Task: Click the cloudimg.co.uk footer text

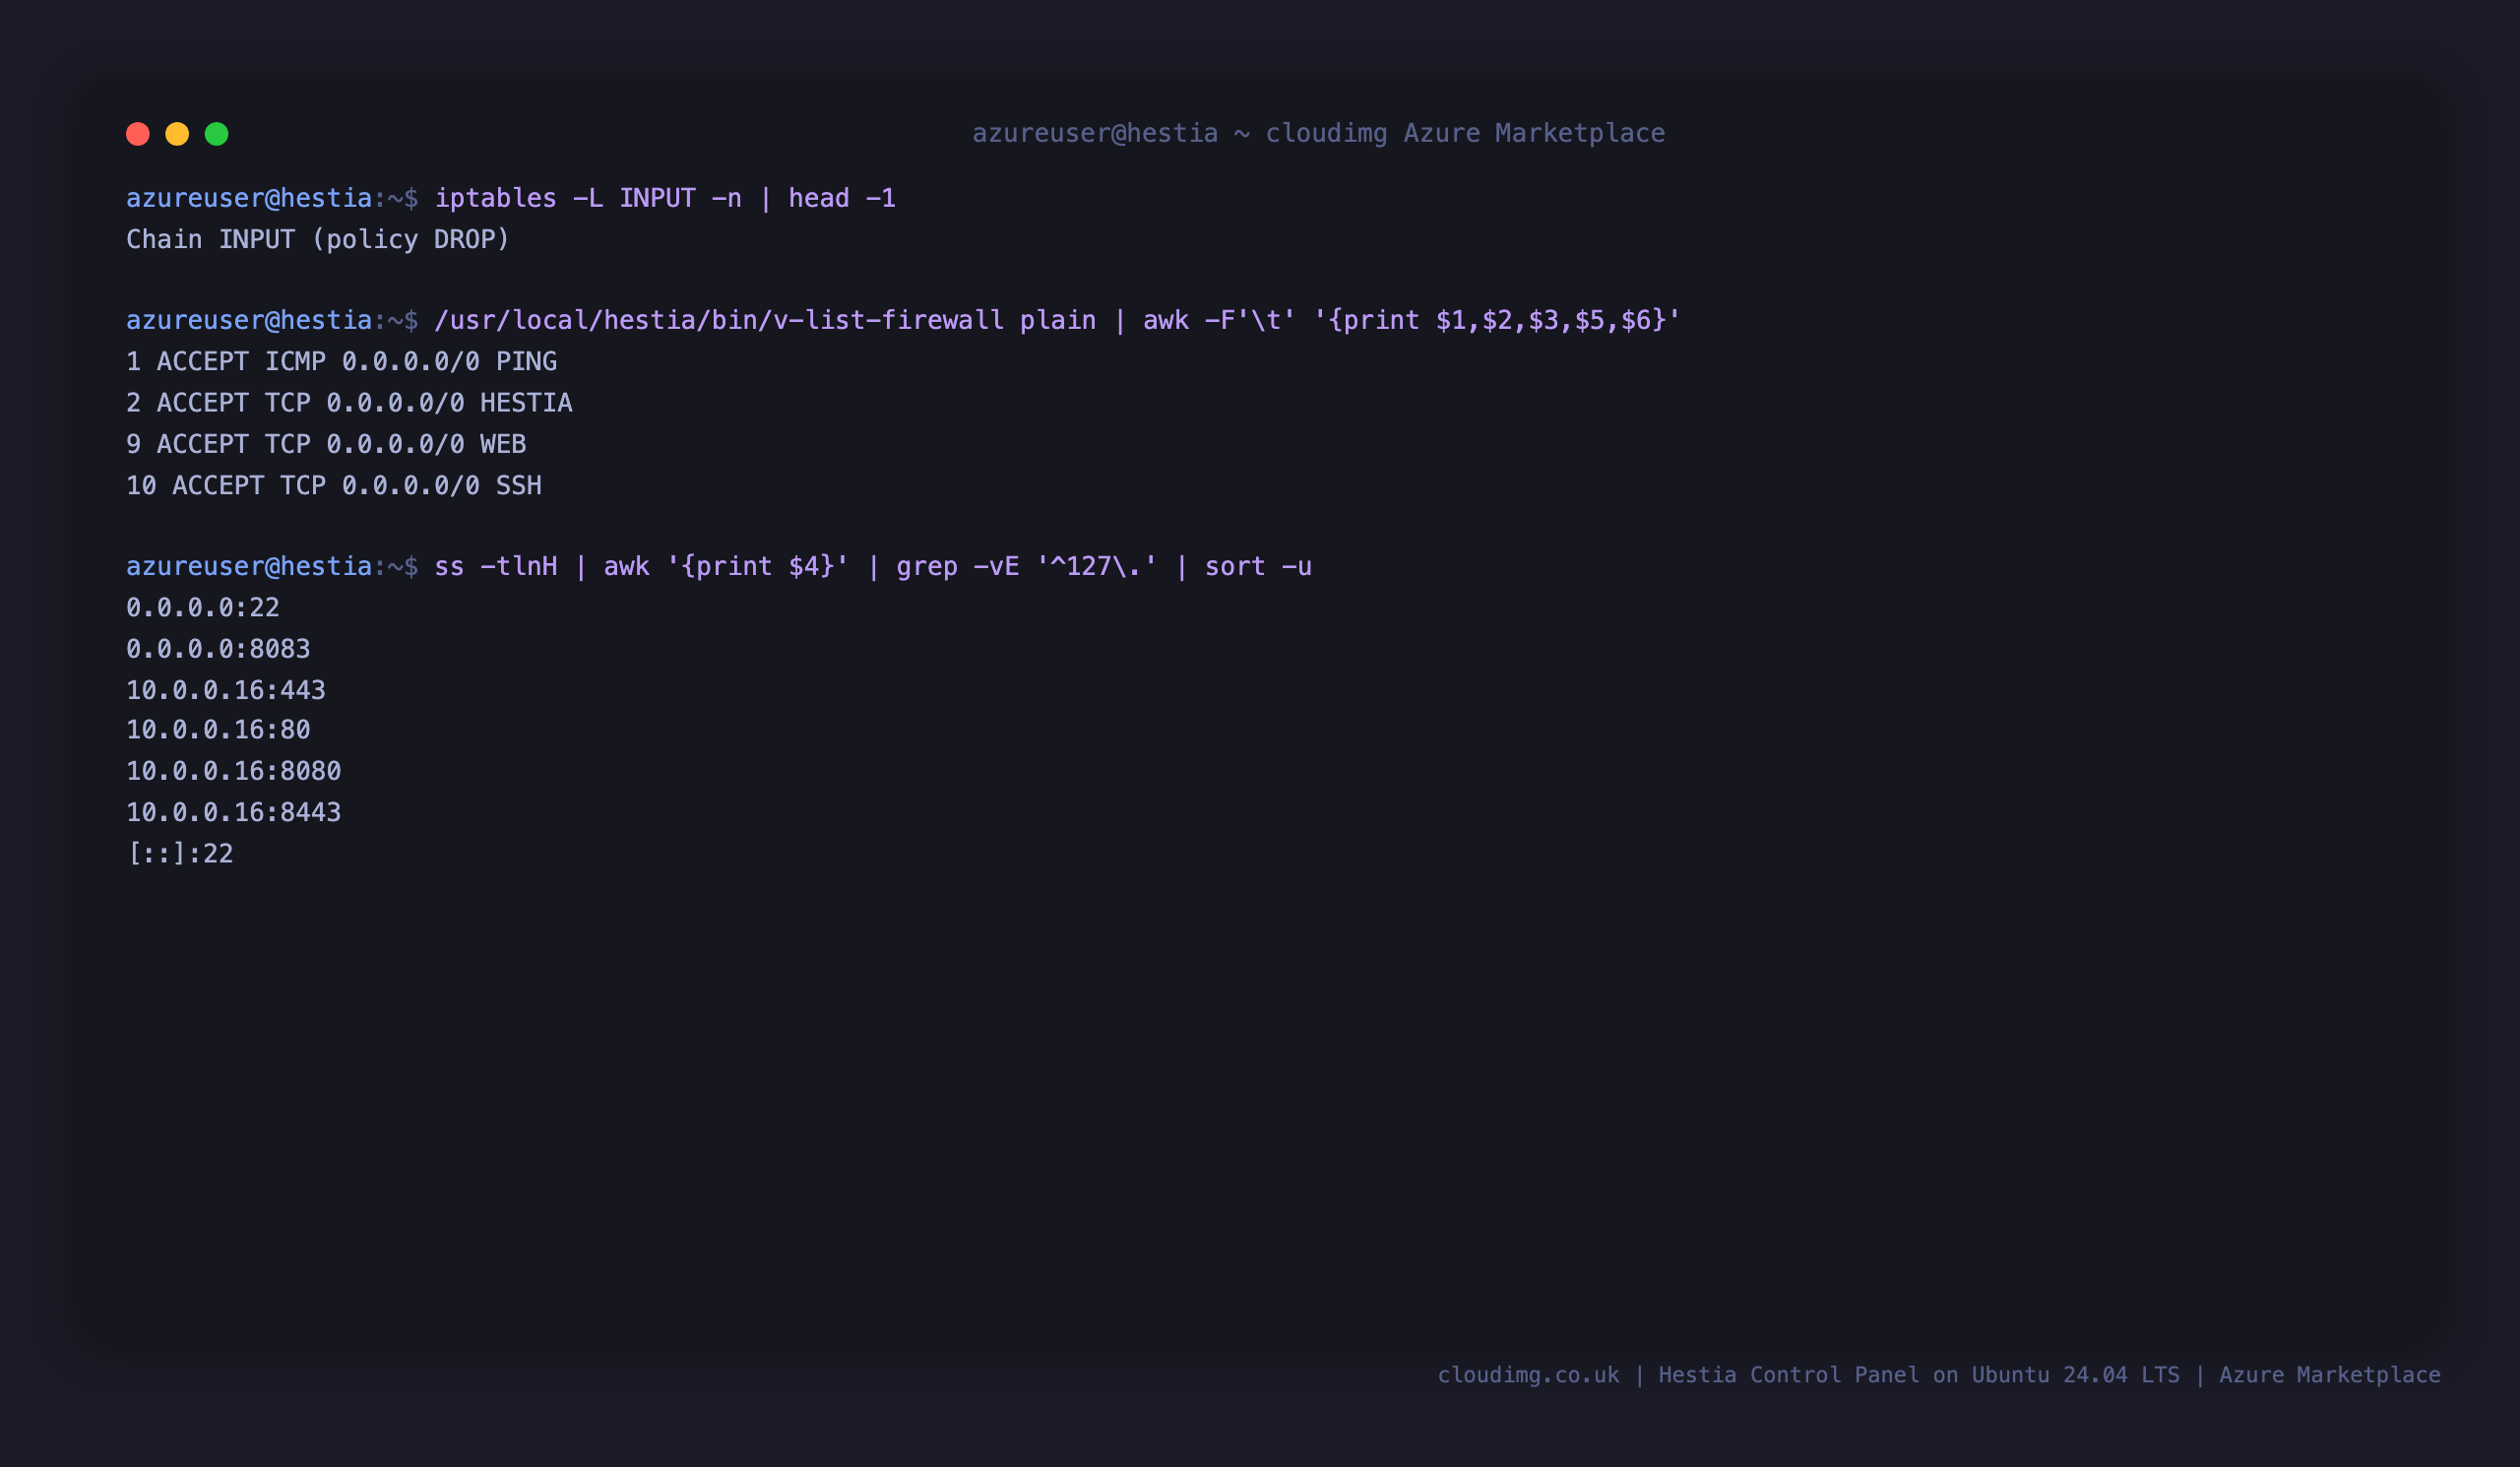Action: 1528,1375
